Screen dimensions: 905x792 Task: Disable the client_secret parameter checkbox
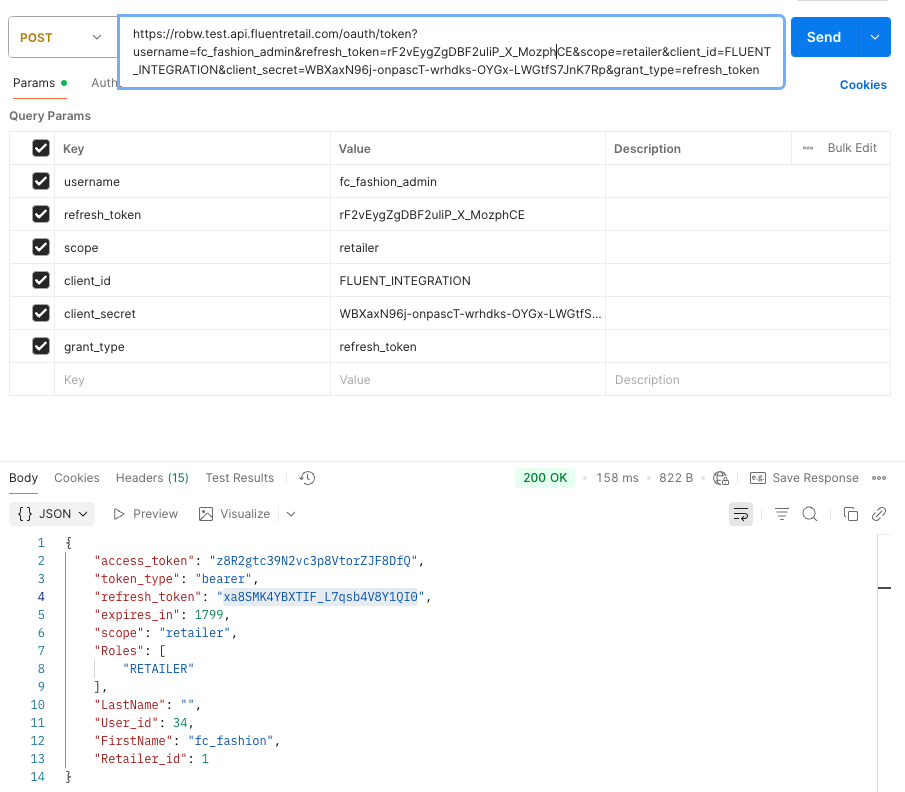tap(41, 314)
